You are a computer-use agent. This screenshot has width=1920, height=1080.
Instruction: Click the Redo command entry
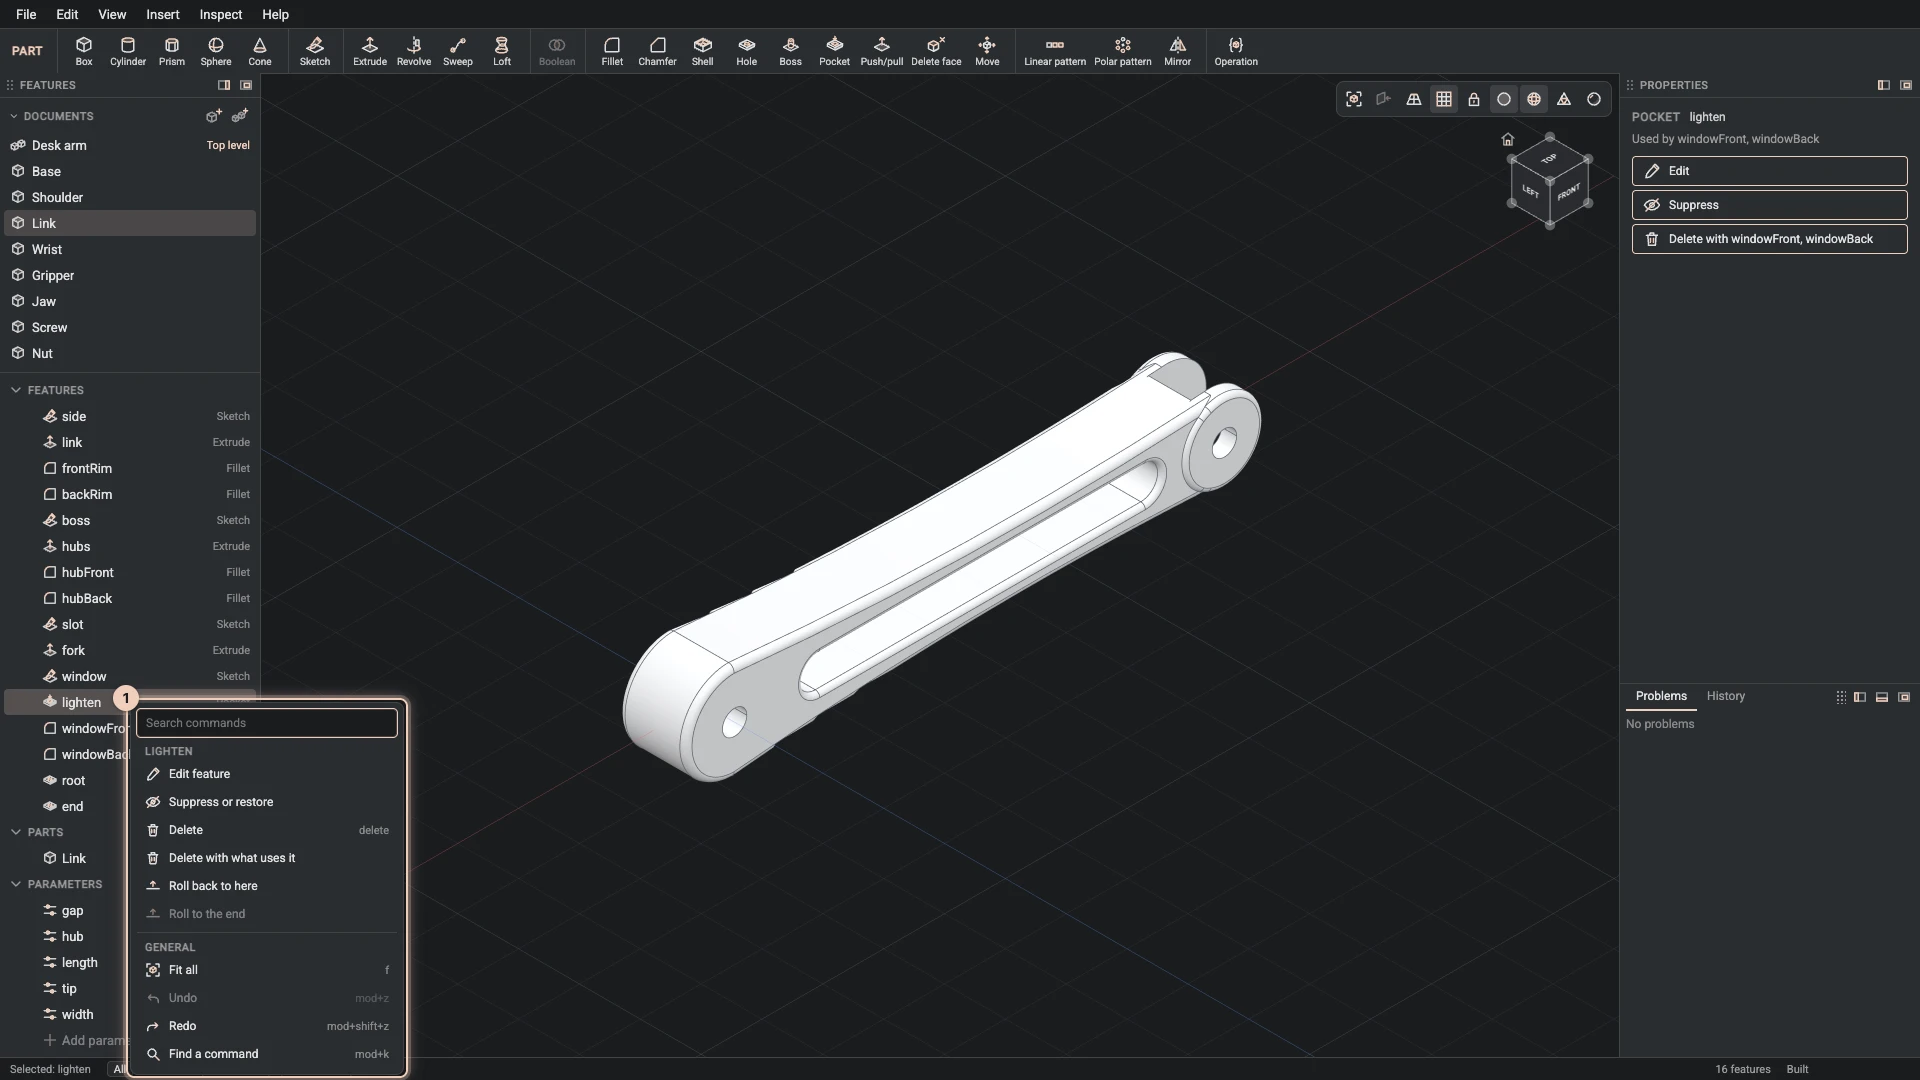click(267, 1026)
